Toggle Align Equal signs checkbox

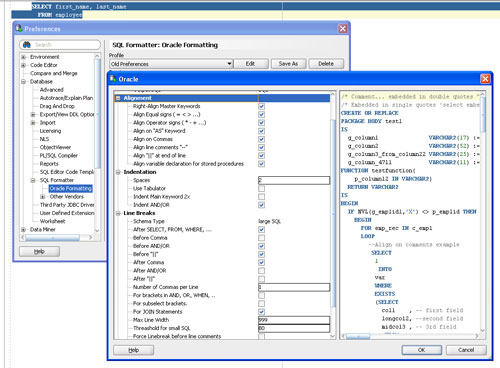[262, 115]
